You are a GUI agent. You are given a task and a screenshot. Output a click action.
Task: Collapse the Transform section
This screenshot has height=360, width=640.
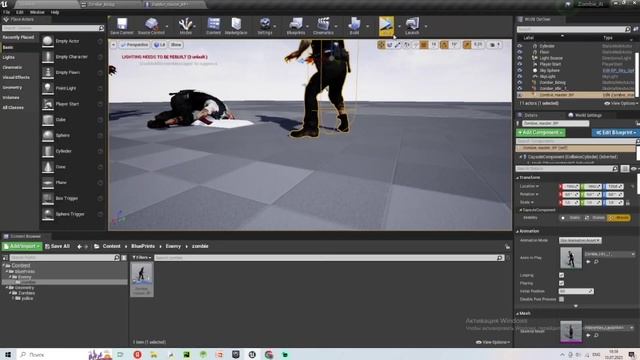518,178
